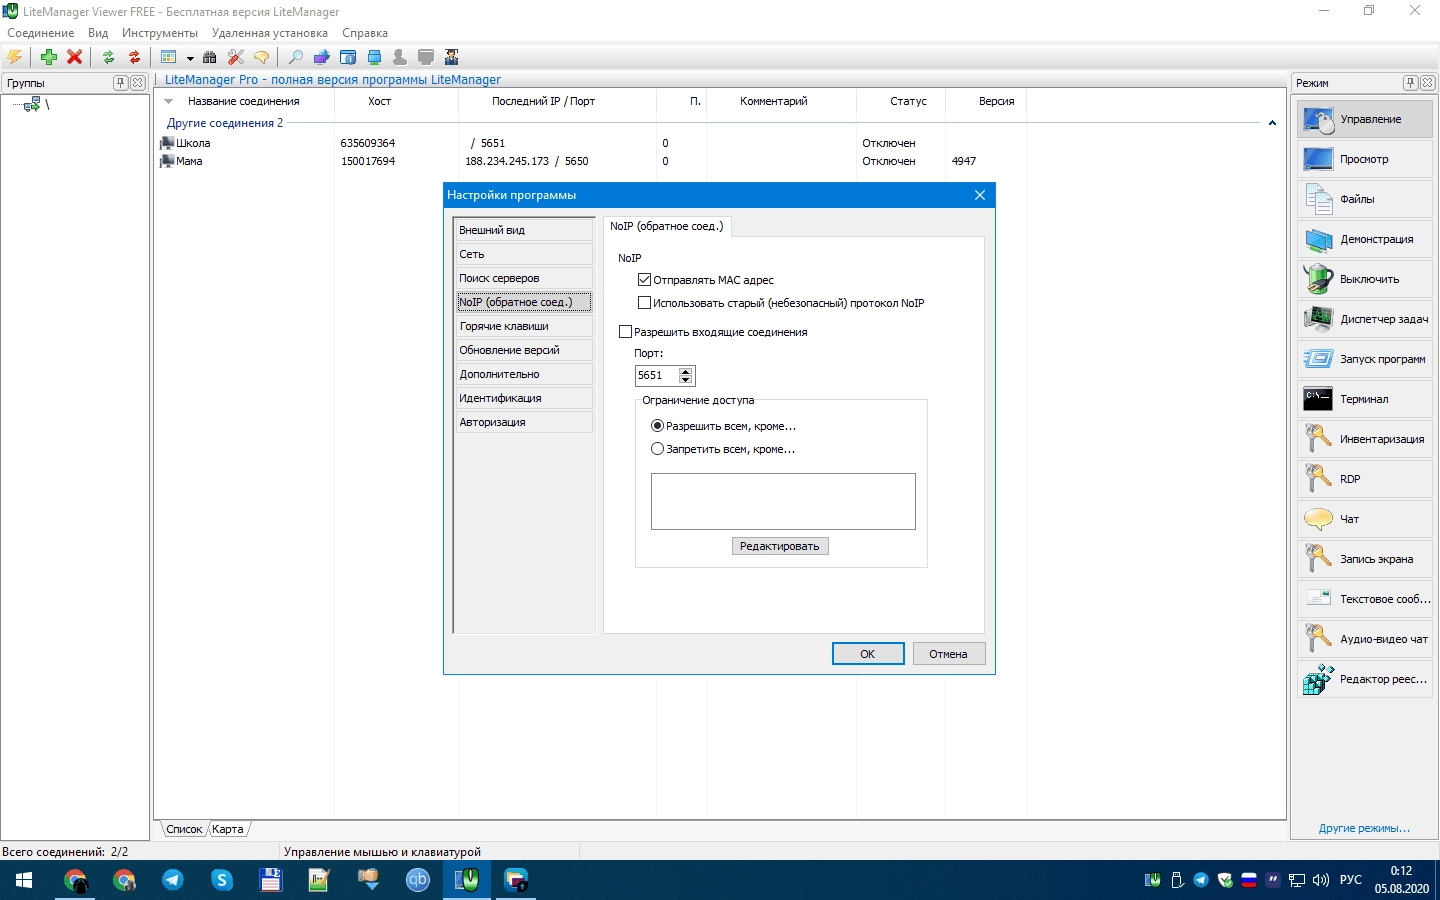Collapse the Другие соединения group arrow
Viewport: 1440px width, 900px height.
[x=1272, y=123]
